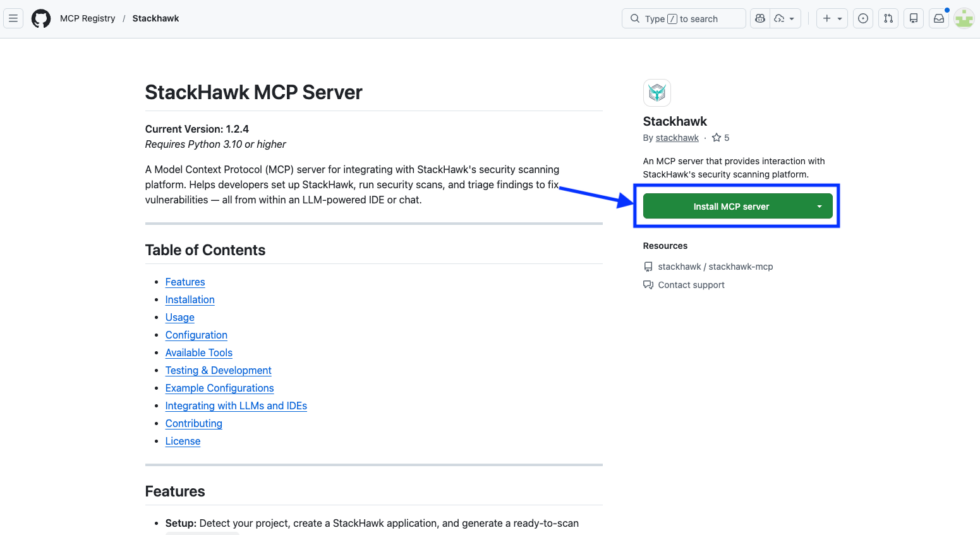The width and height of the screenshot is (980, 535).
Task: Click the Current Version: 1.2.4 text
Action: coord(197,129)
